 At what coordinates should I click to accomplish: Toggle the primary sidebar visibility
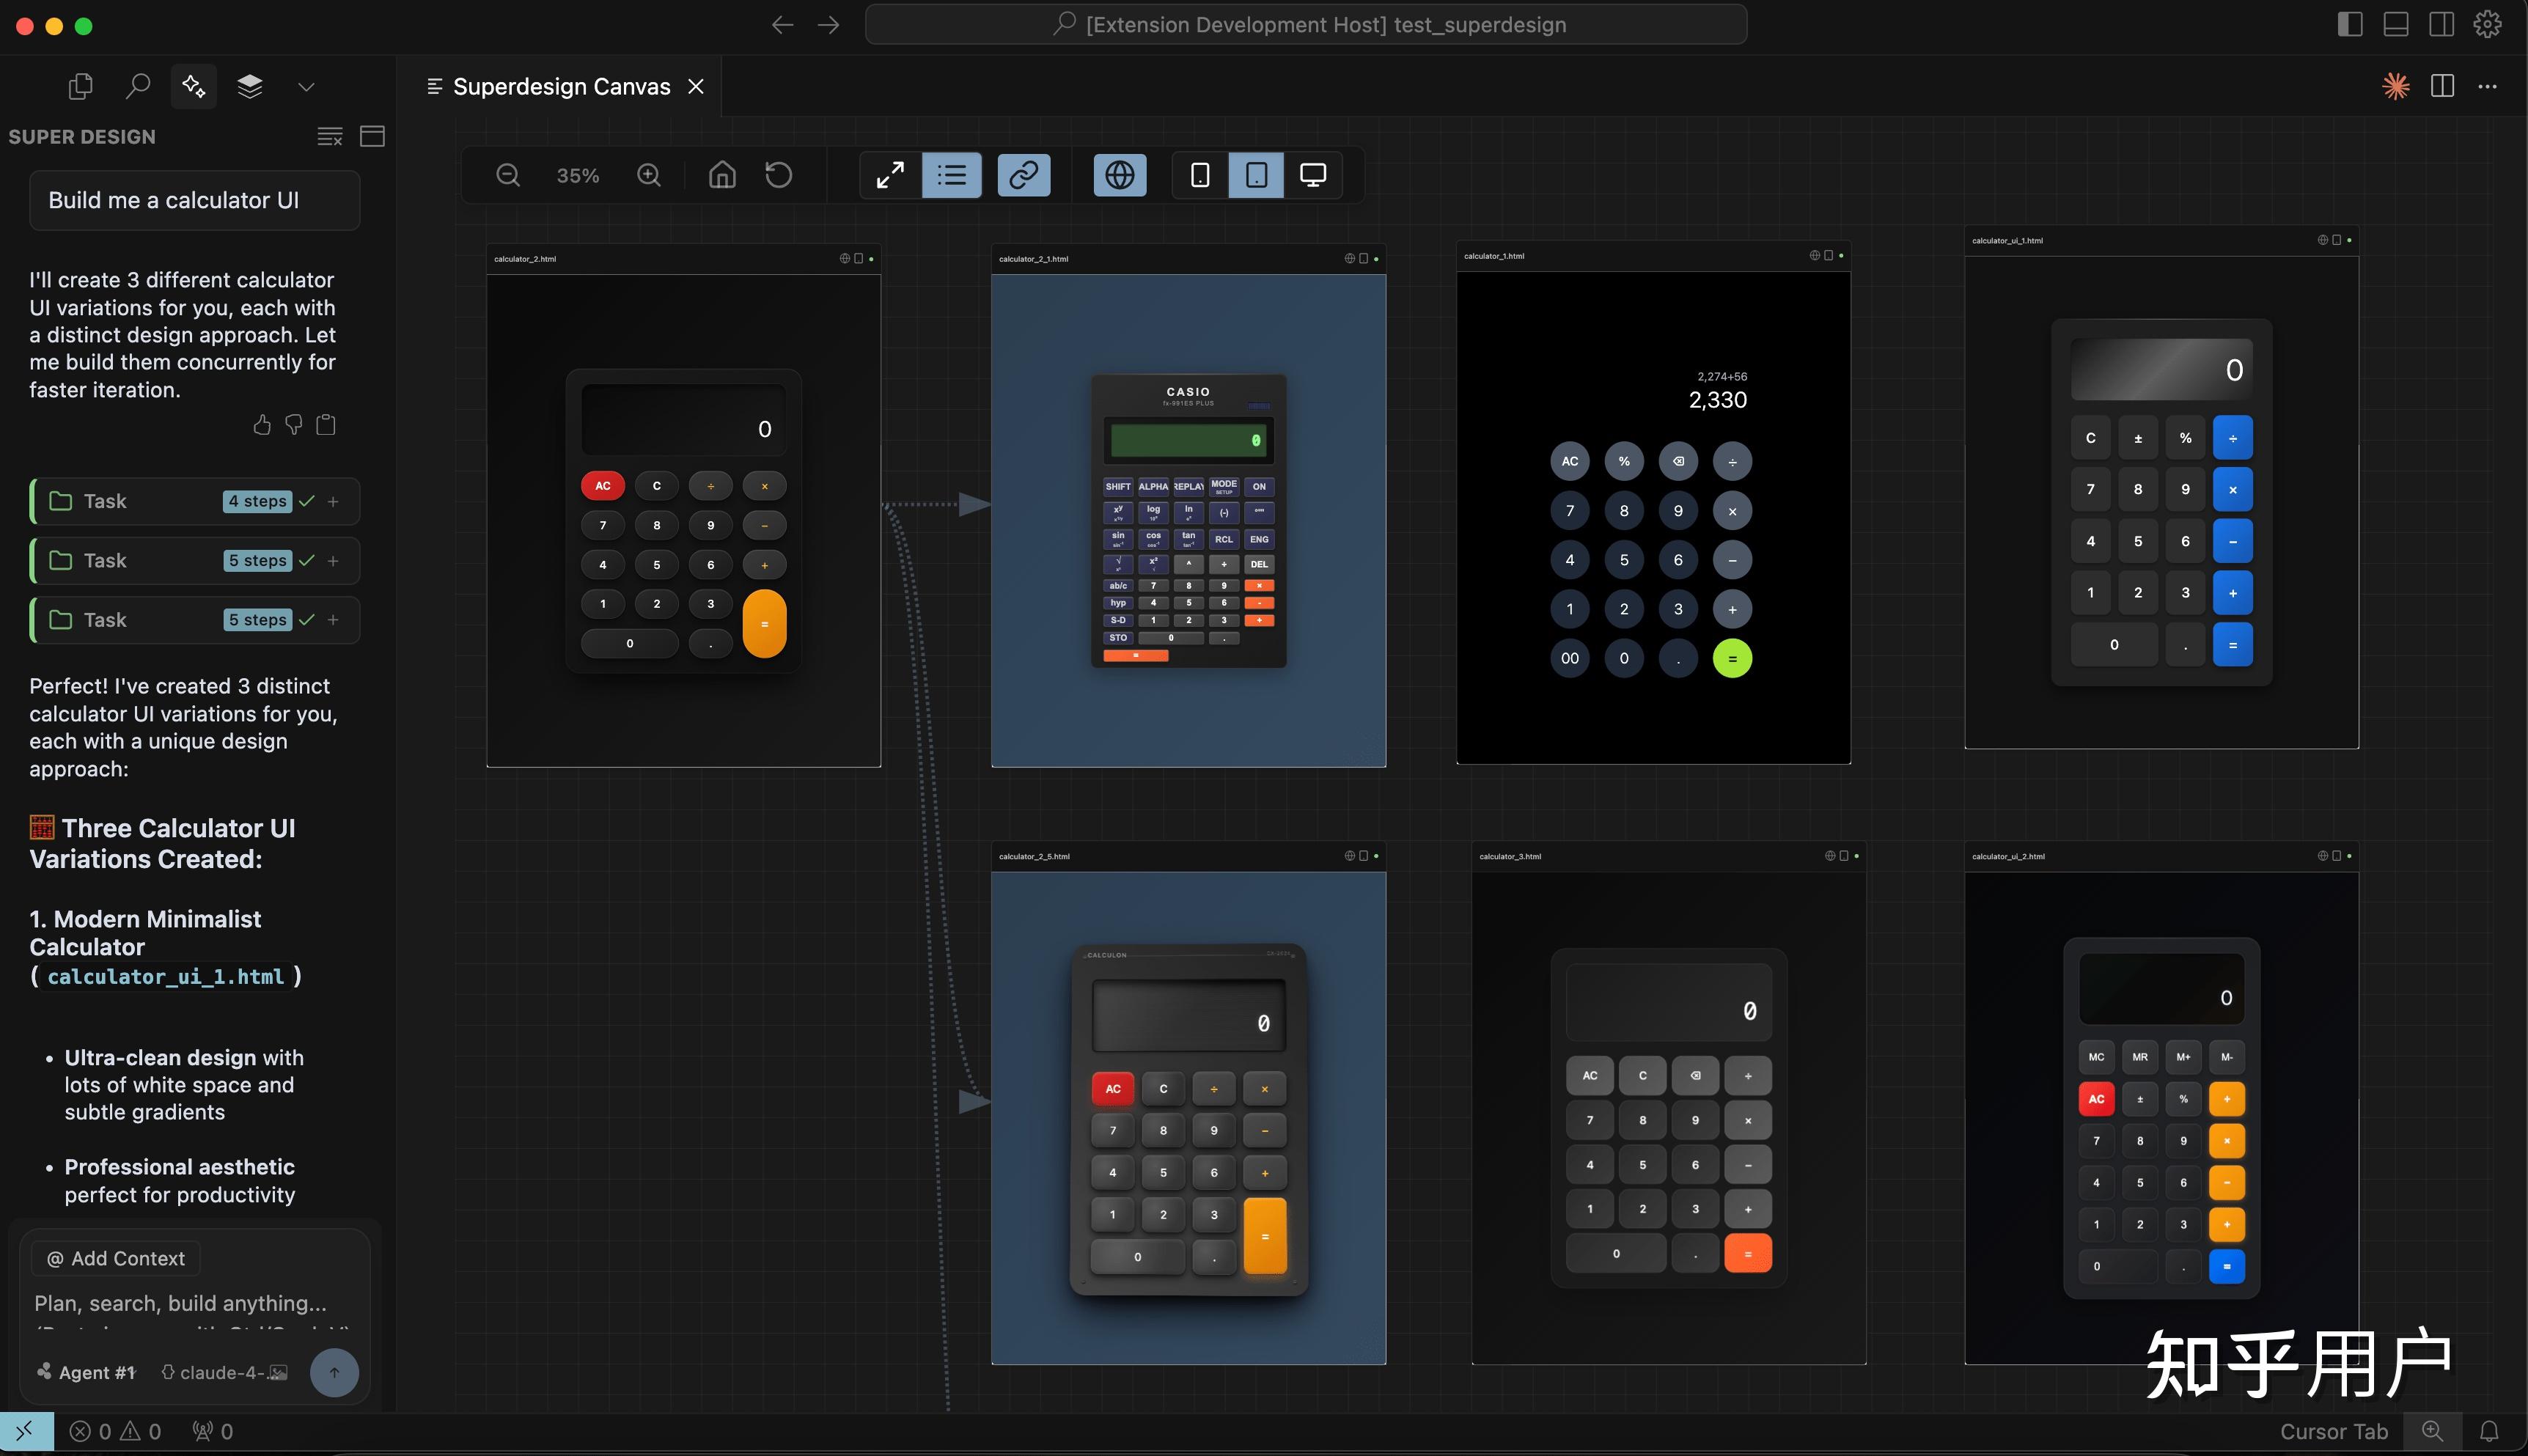2350,24
